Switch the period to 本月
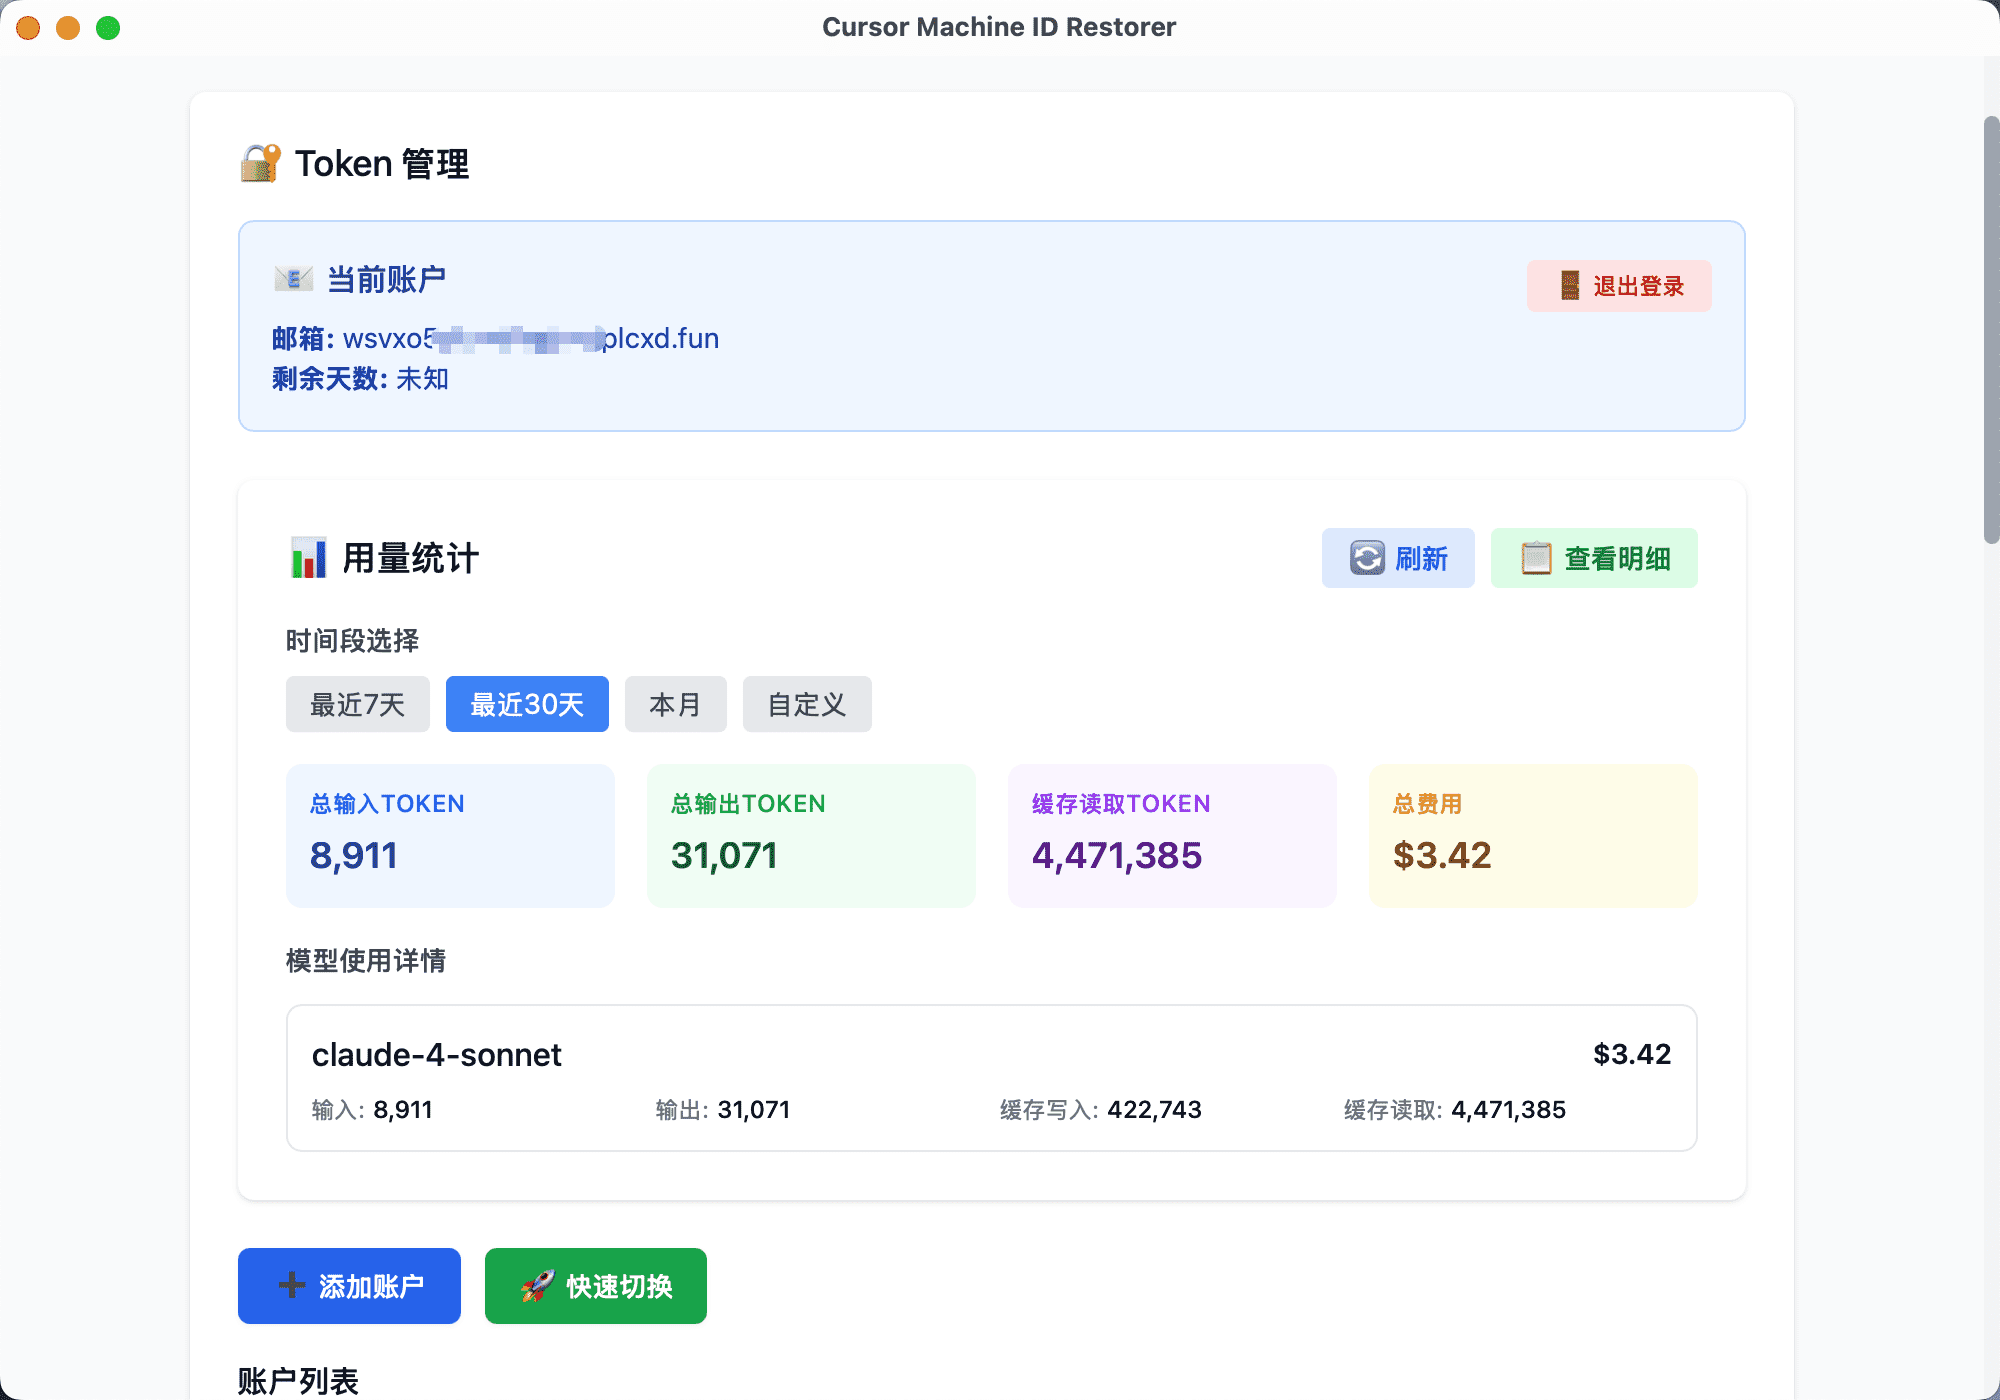Screen dimensions: 2000x1400 (675, 705)
